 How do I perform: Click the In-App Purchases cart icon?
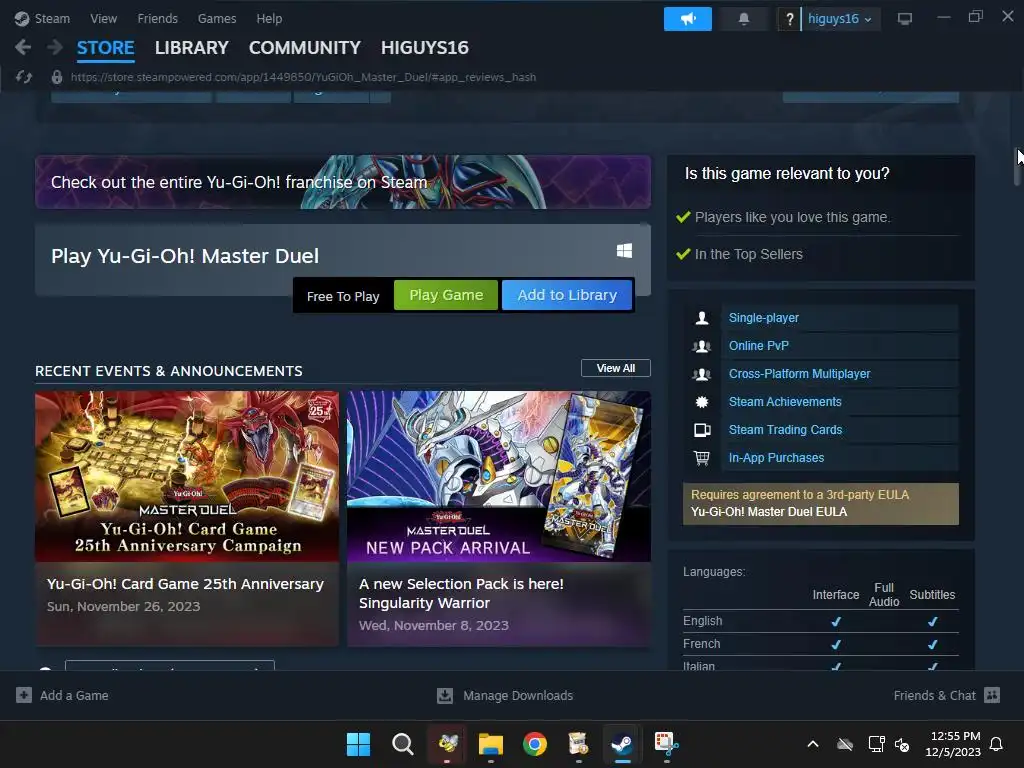[x=702, y=458]
